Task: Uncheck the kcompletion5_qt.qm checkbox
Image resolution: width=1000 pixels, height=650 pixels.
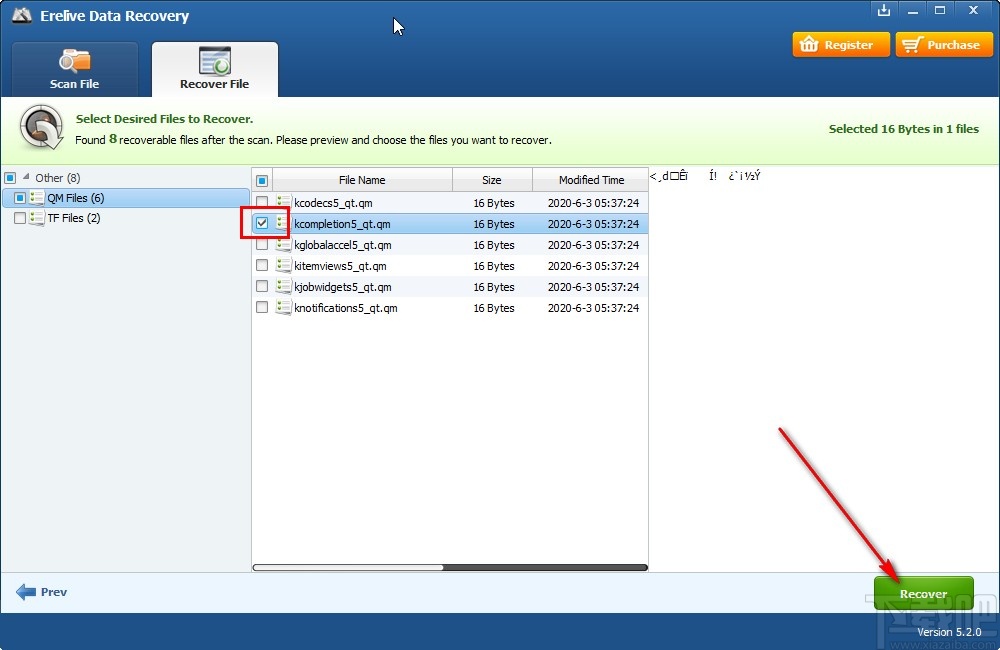Action: pos(261,223)
